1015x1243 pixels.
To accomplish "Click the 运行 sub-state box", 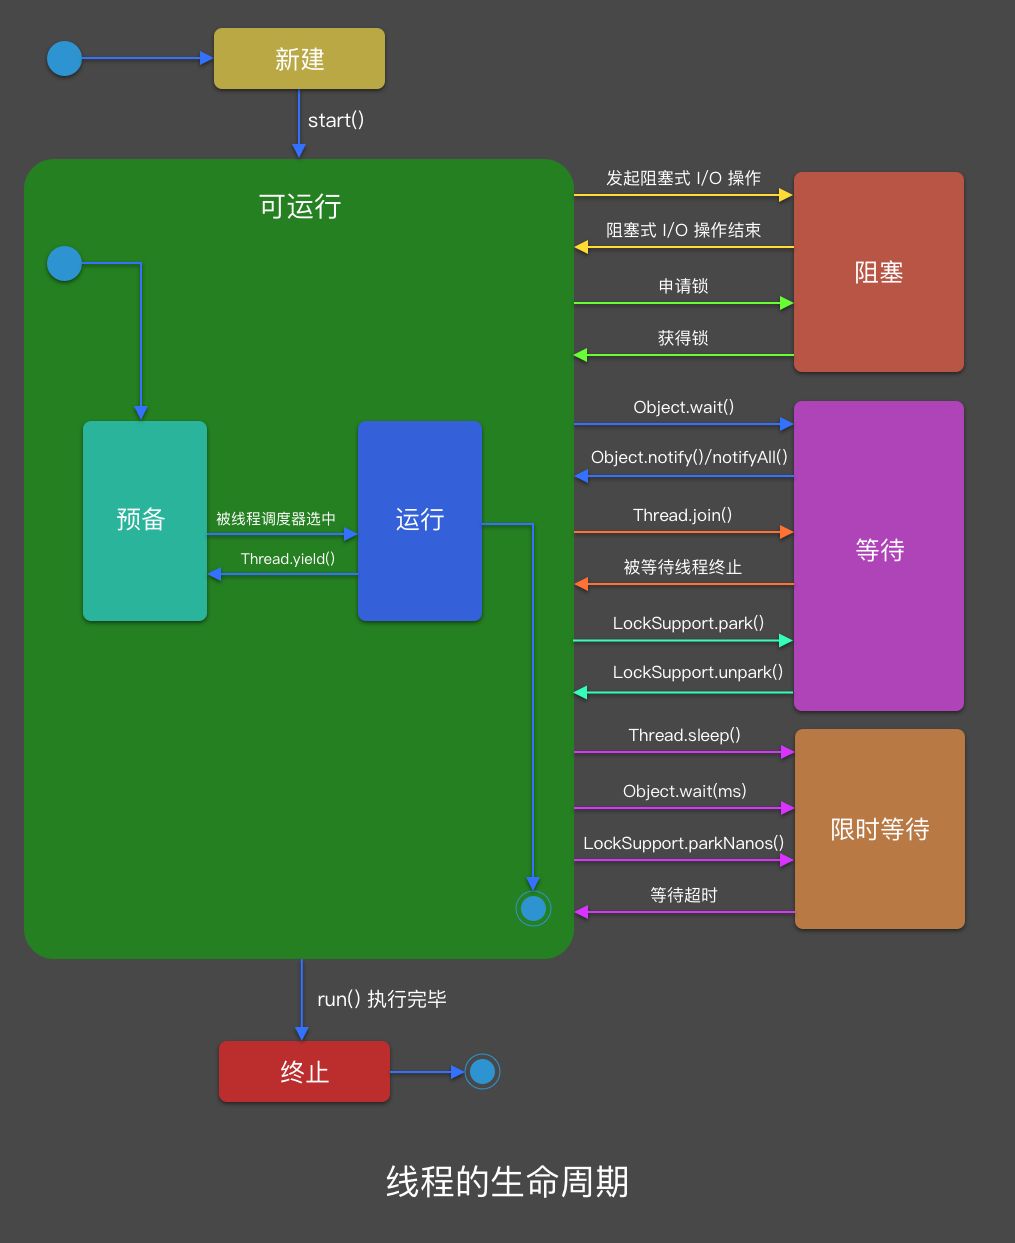I will click(419, 520).
